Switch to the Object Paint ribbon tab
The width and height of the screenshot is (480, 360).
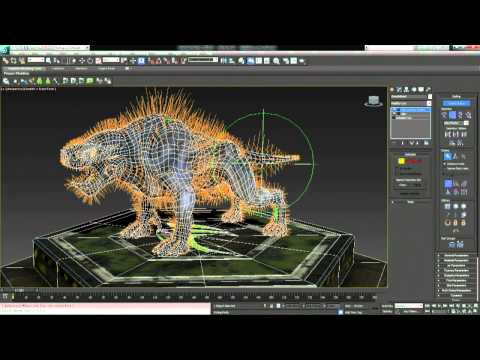107,68
